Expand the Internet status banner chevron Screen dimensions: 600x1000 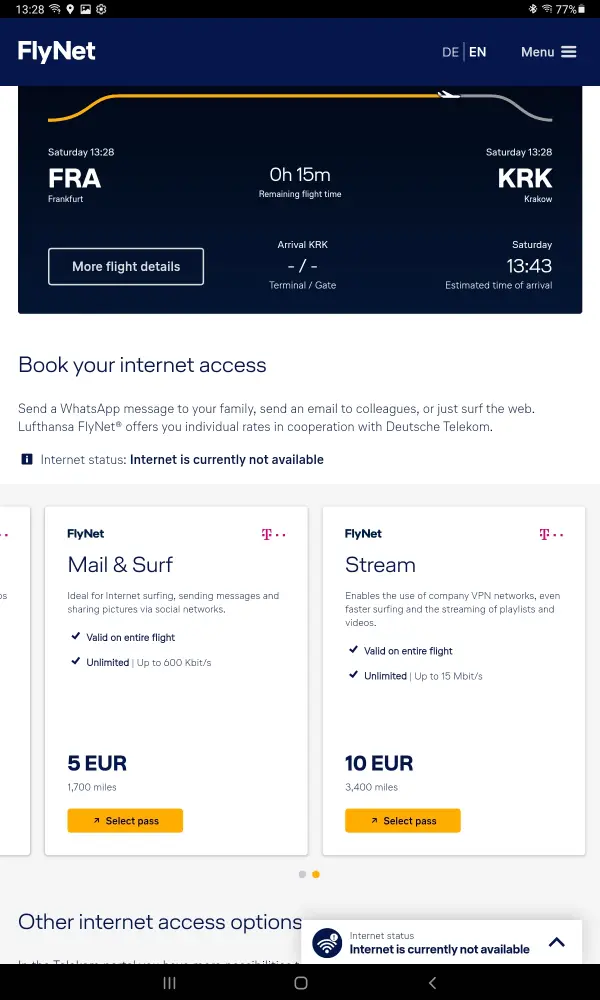coord(557,942)
